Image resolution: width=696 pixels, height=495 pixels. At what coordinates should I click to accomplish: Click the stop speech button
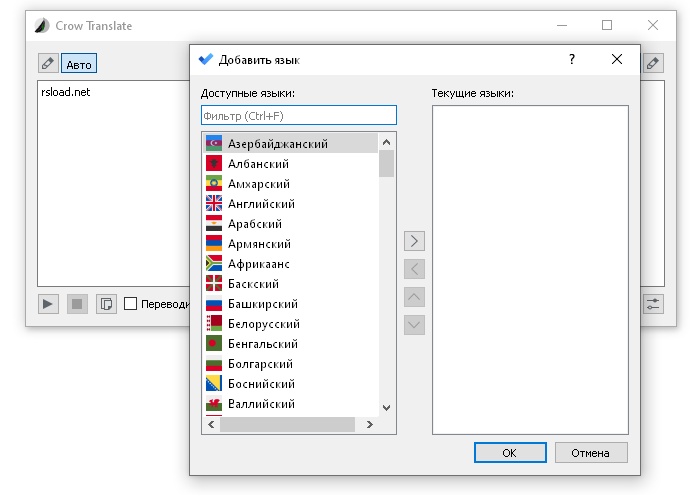coord(77,304)
